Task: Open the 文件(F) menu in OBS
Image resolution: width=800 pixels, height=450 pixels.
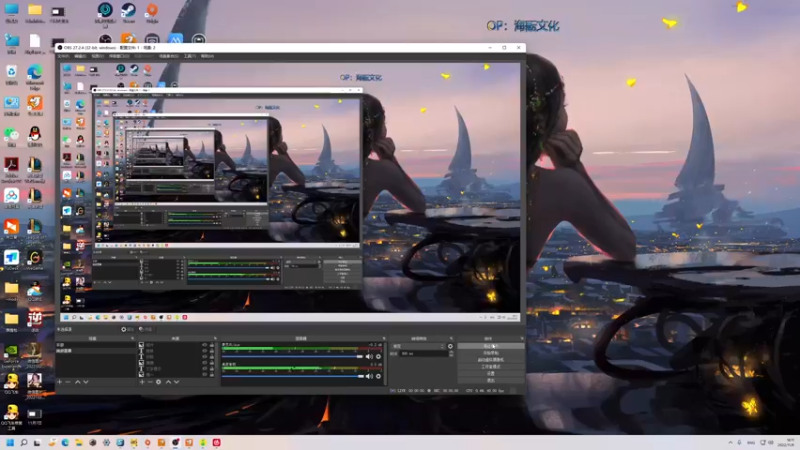Action: [63, 56]
